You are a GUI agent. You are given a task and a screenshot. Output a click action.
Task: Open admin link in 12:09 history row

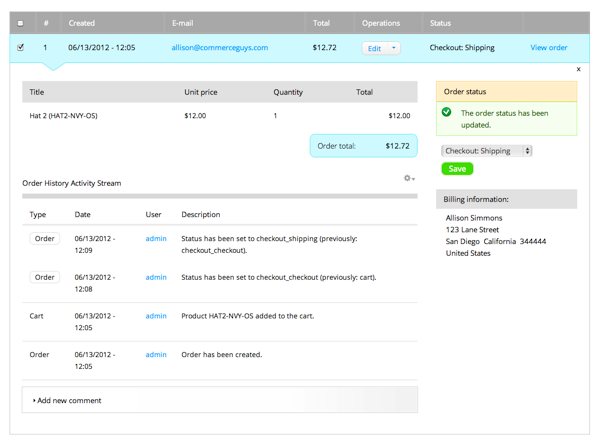tap(156, 238)
